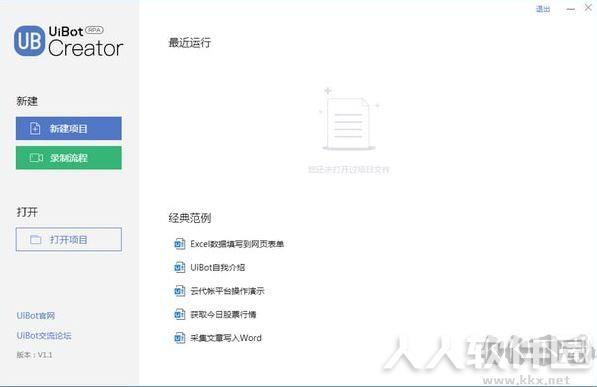This screenshot has height=387, width=597.
Task: Click the 新建项目 button
Action: [x=69, y=128]
